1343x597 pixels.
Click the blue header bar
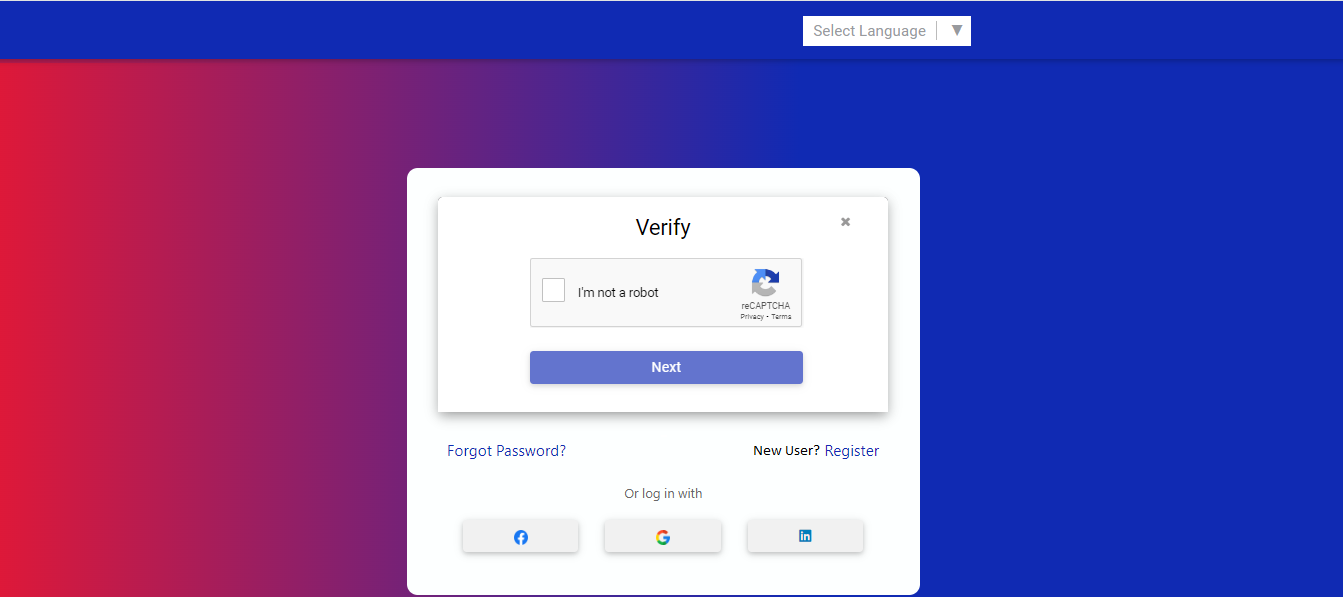tap(400, 30)
